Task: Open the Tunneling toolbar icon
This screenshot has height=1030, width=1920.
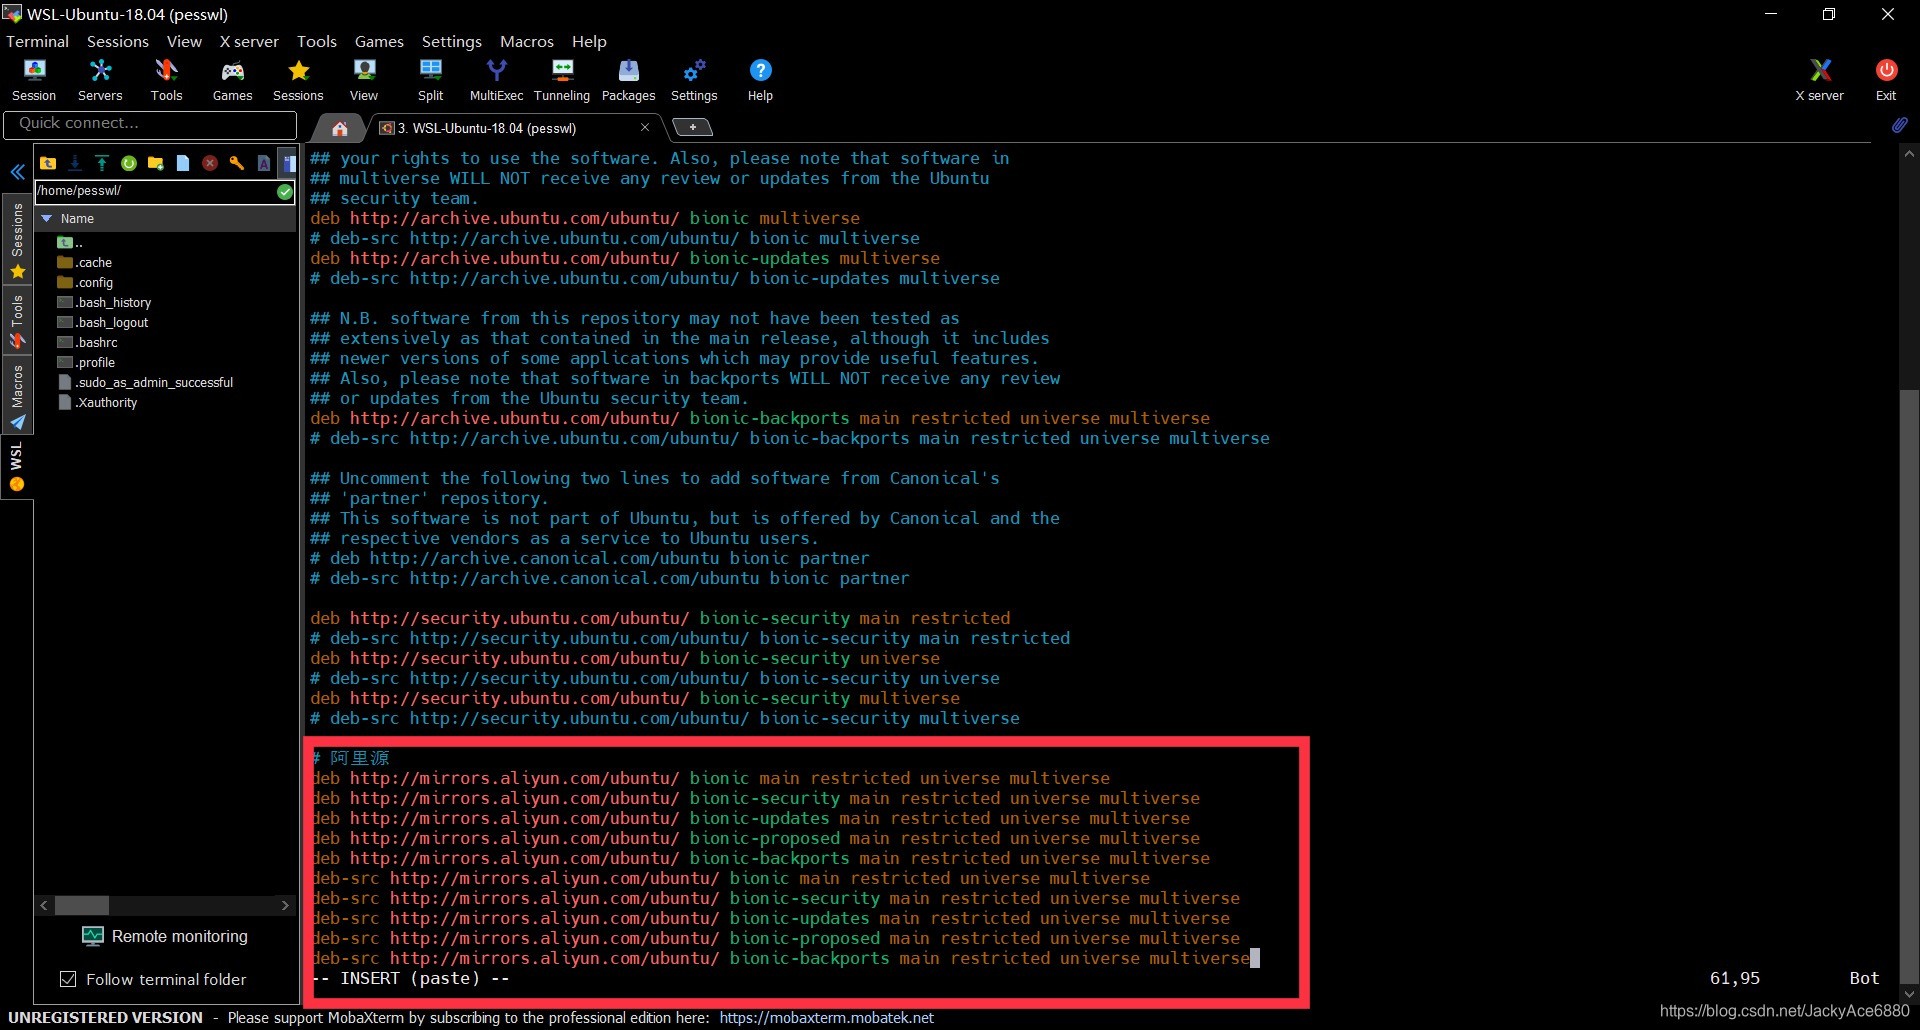Action: tap(562, 80)
